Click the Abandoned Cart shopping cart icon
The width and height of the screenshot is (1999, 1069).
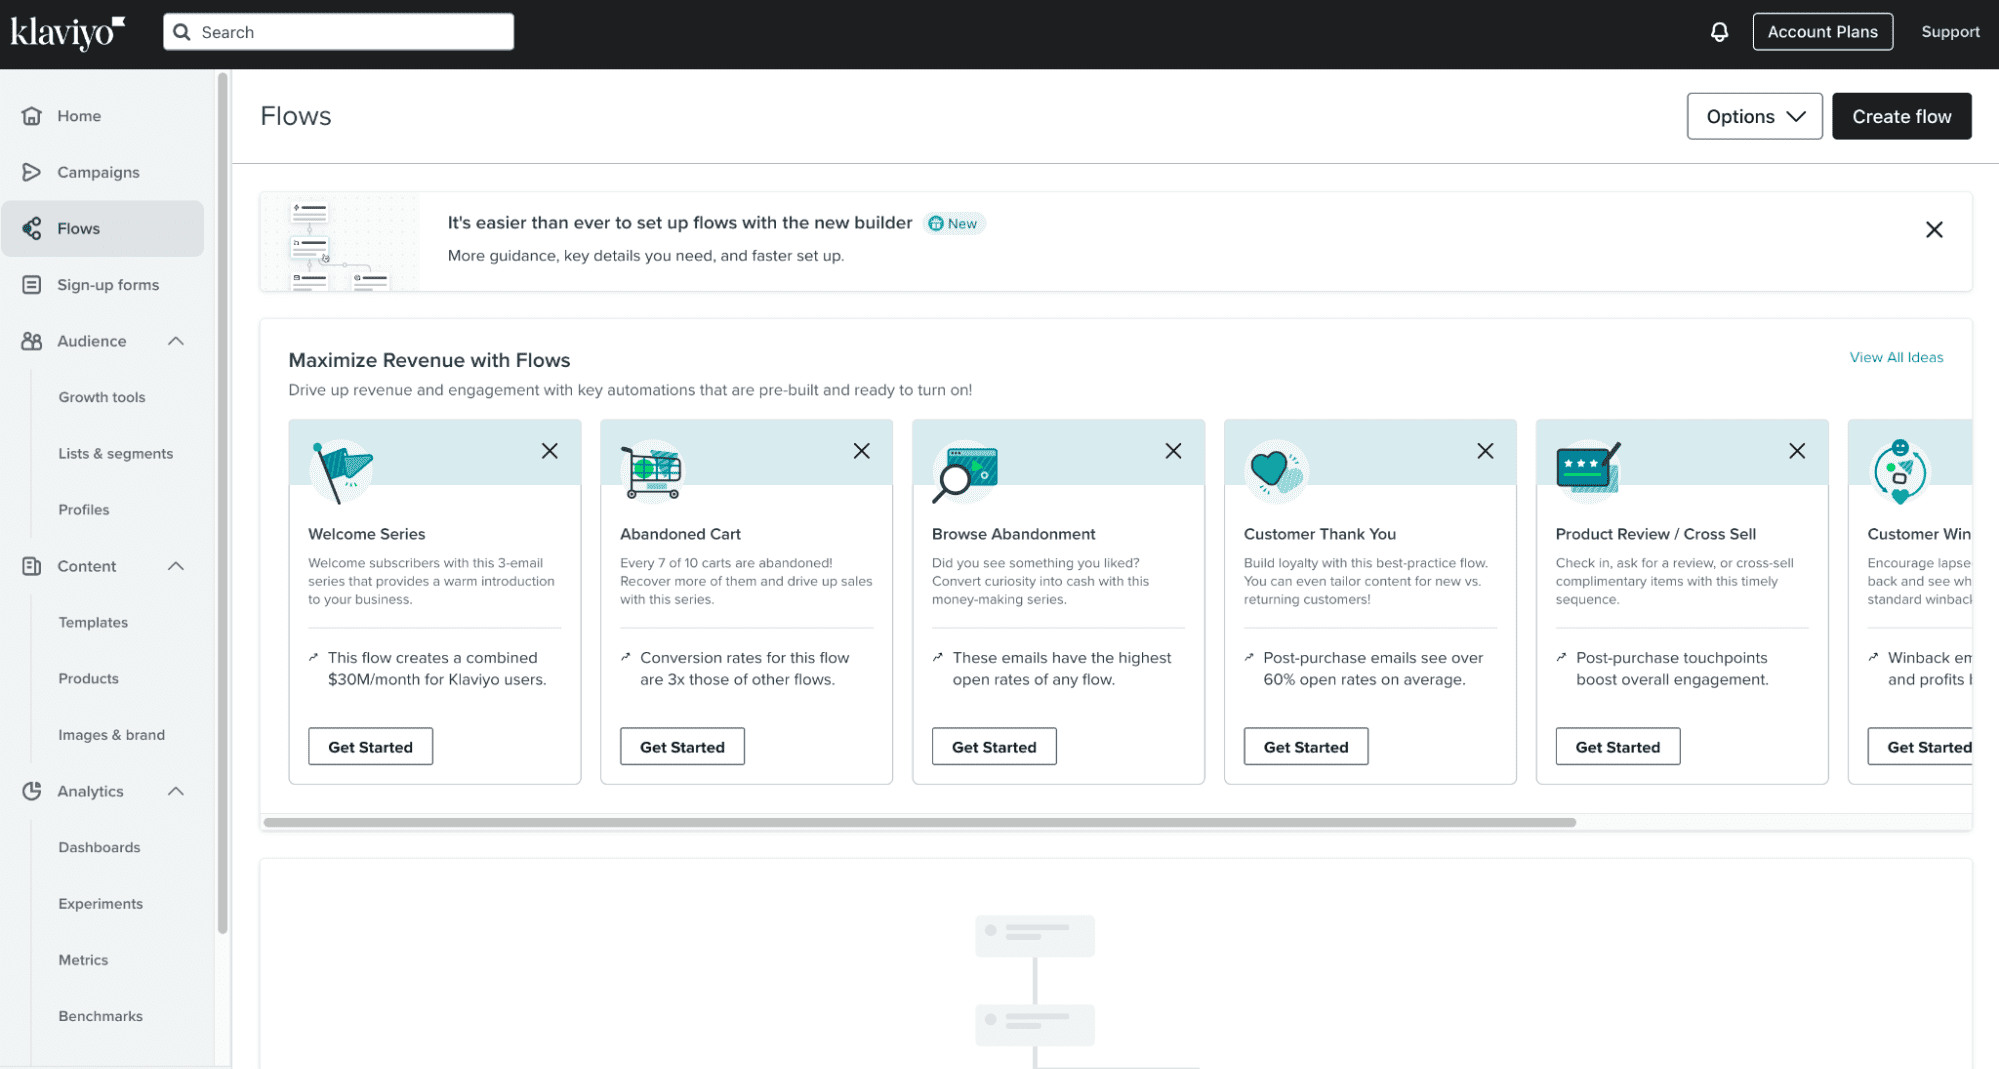(x=652, y=471)
